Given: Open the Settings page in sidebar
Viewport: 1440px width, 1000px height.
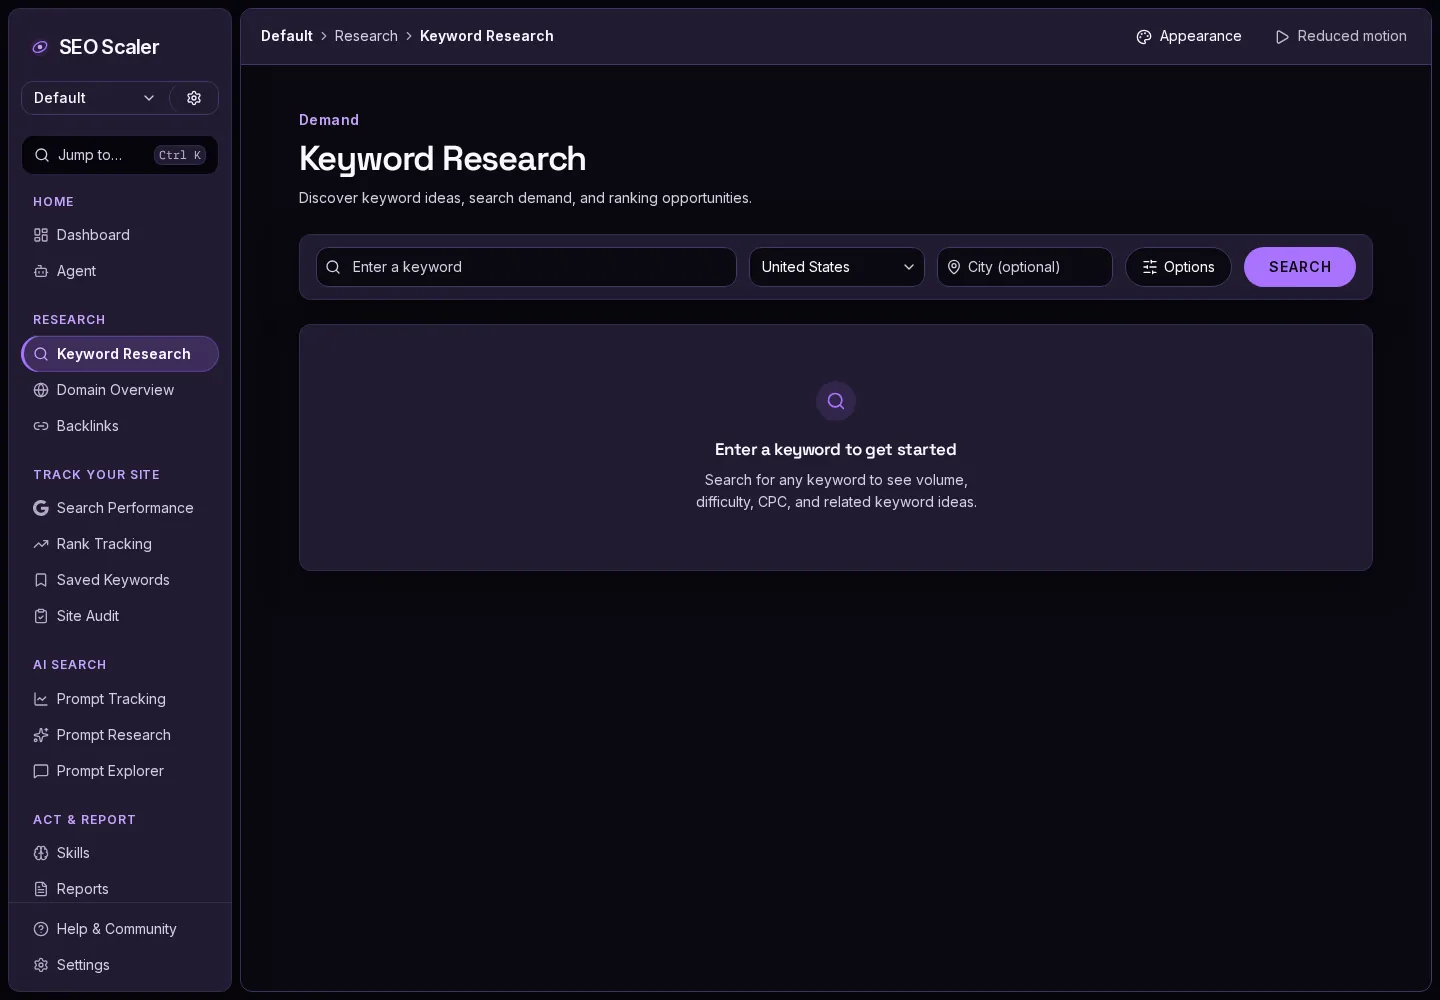Looking at the screenshot, I should (x=120, y=965).
